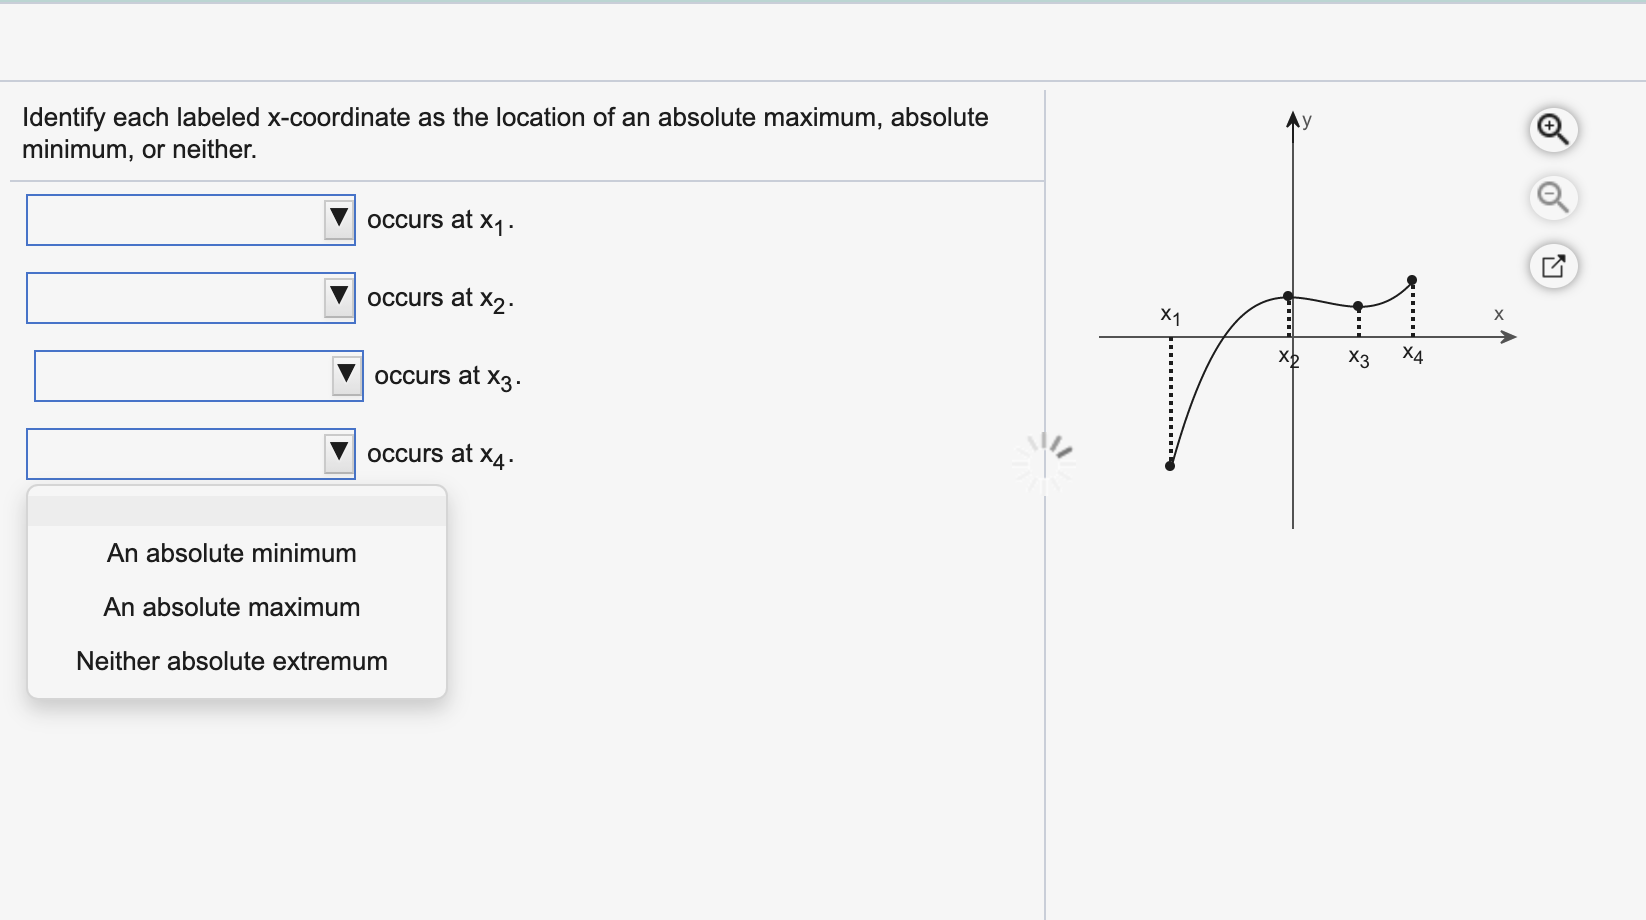Click the dropdown arrow for the x2 answer
This screenshot has width=1646, height=920.
pos(339,297)
